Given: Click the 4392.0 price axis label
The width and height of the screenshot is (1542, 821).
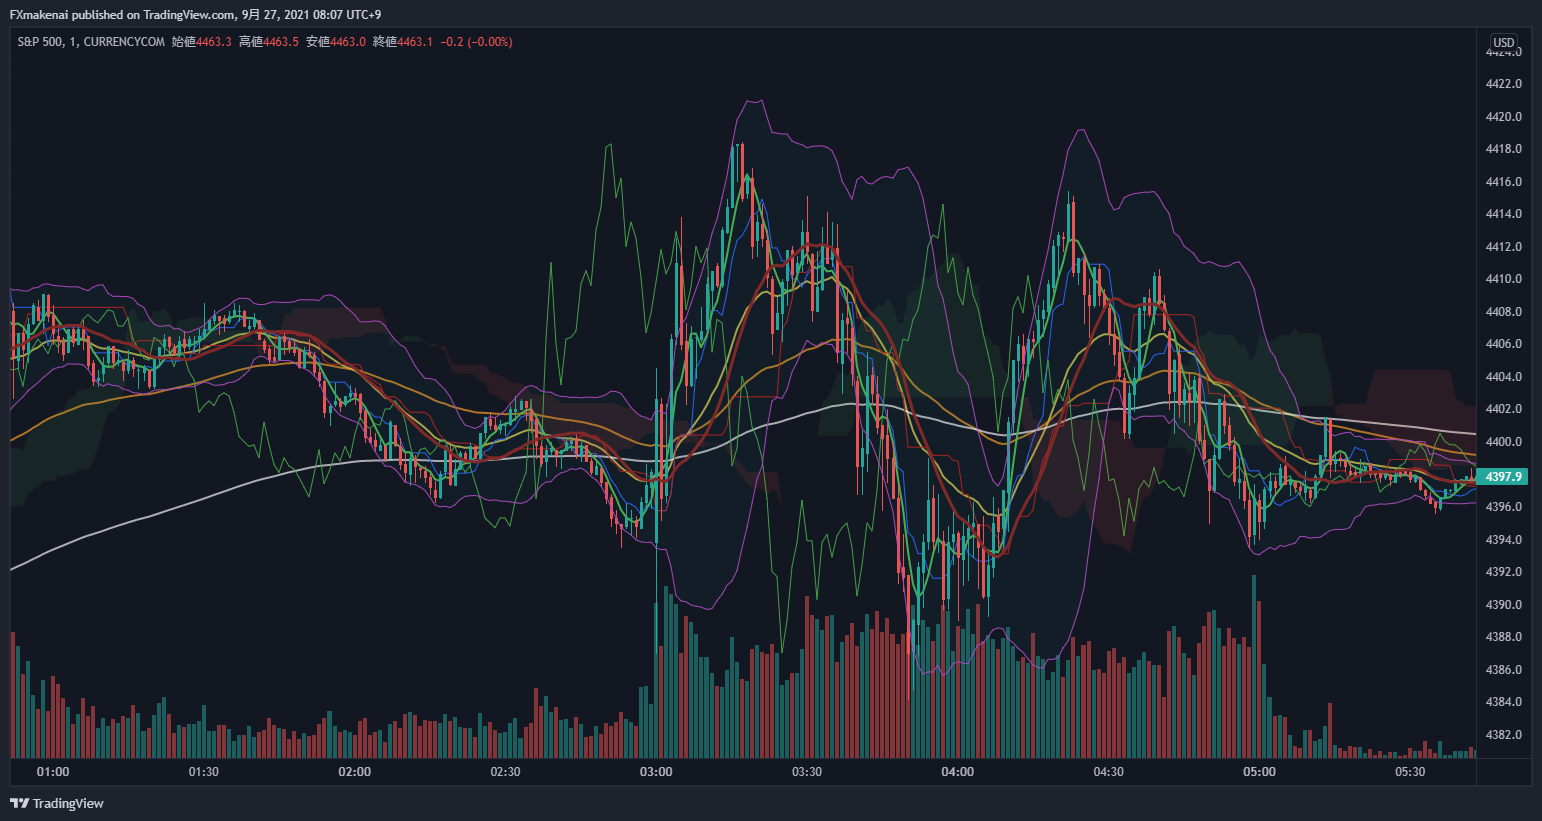Looking at the screenshot, I should 1503,572.
